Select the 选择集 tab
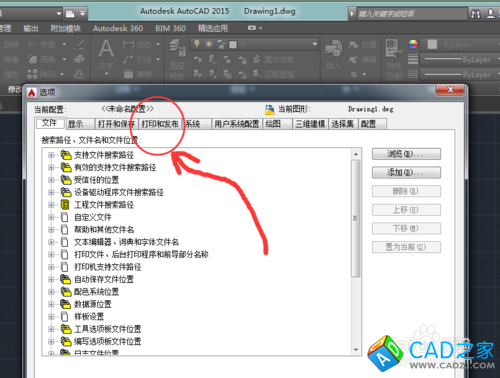Screen dimensions: 500x378 click(343, 124)
